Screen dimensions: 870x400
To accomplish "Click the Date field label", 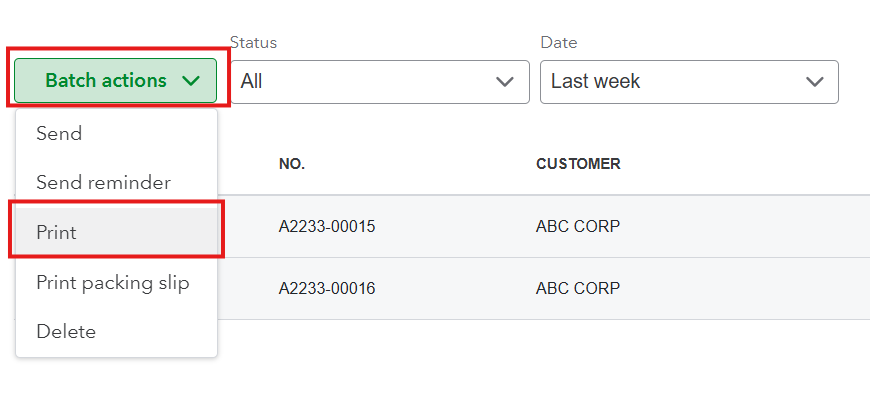I will 559,43.
